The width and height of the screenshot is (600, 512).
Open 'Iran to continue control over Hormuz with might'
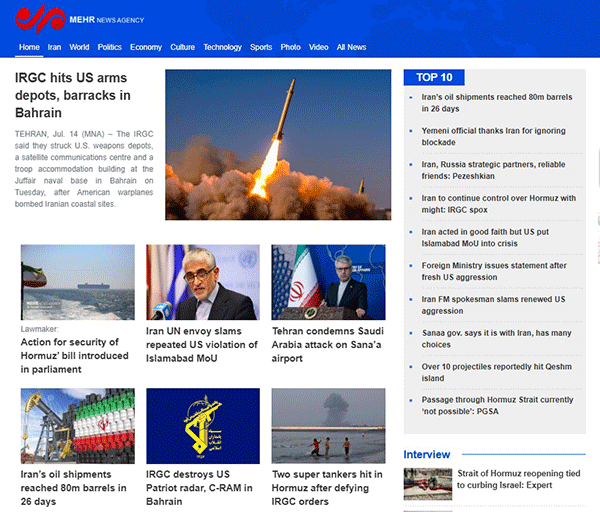pos(498,204)
